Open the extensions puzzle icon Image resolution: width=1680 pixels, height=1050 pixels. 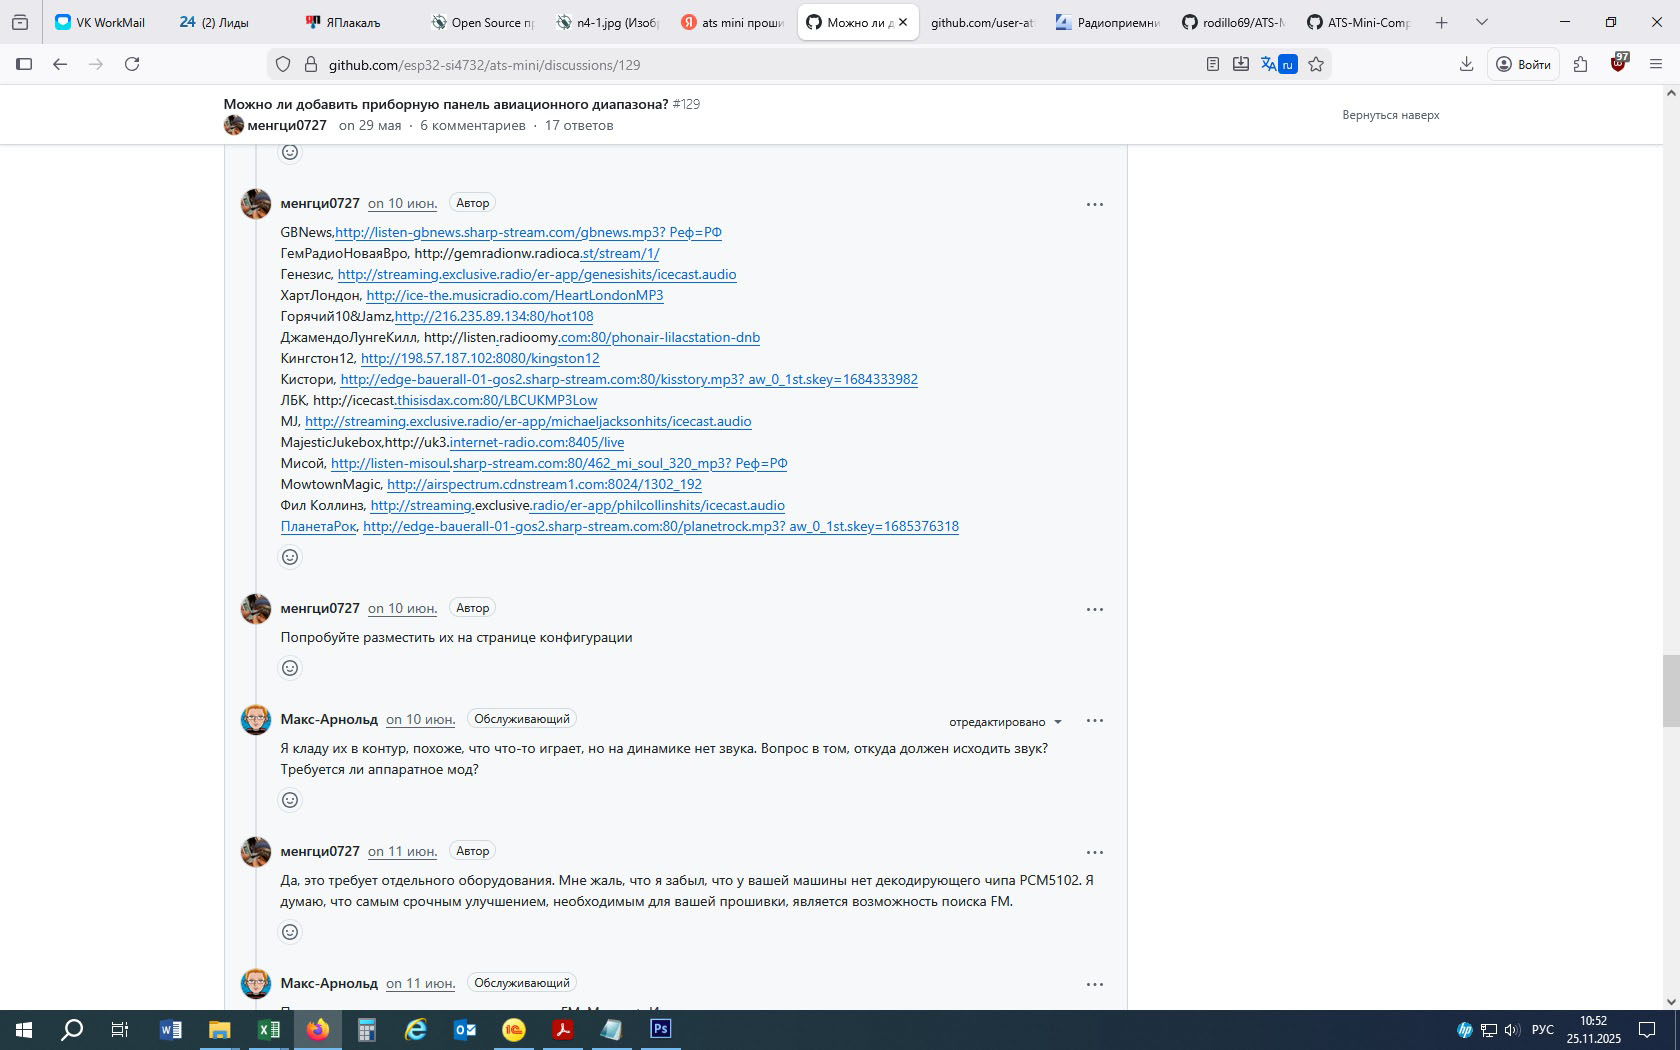pos(1580,64)
